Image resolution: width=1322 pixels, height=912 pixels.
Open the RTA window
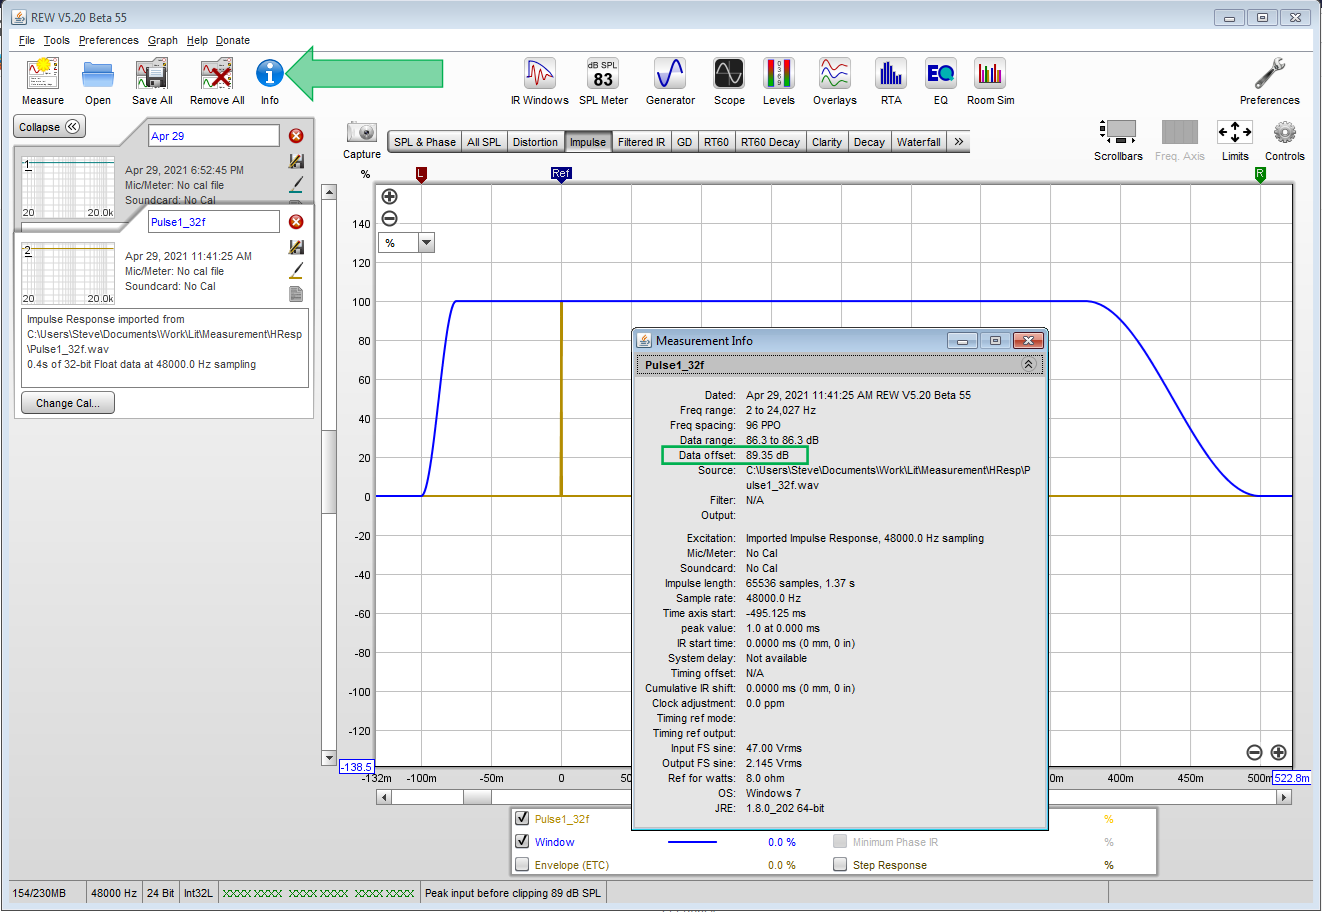coord(891,74)
